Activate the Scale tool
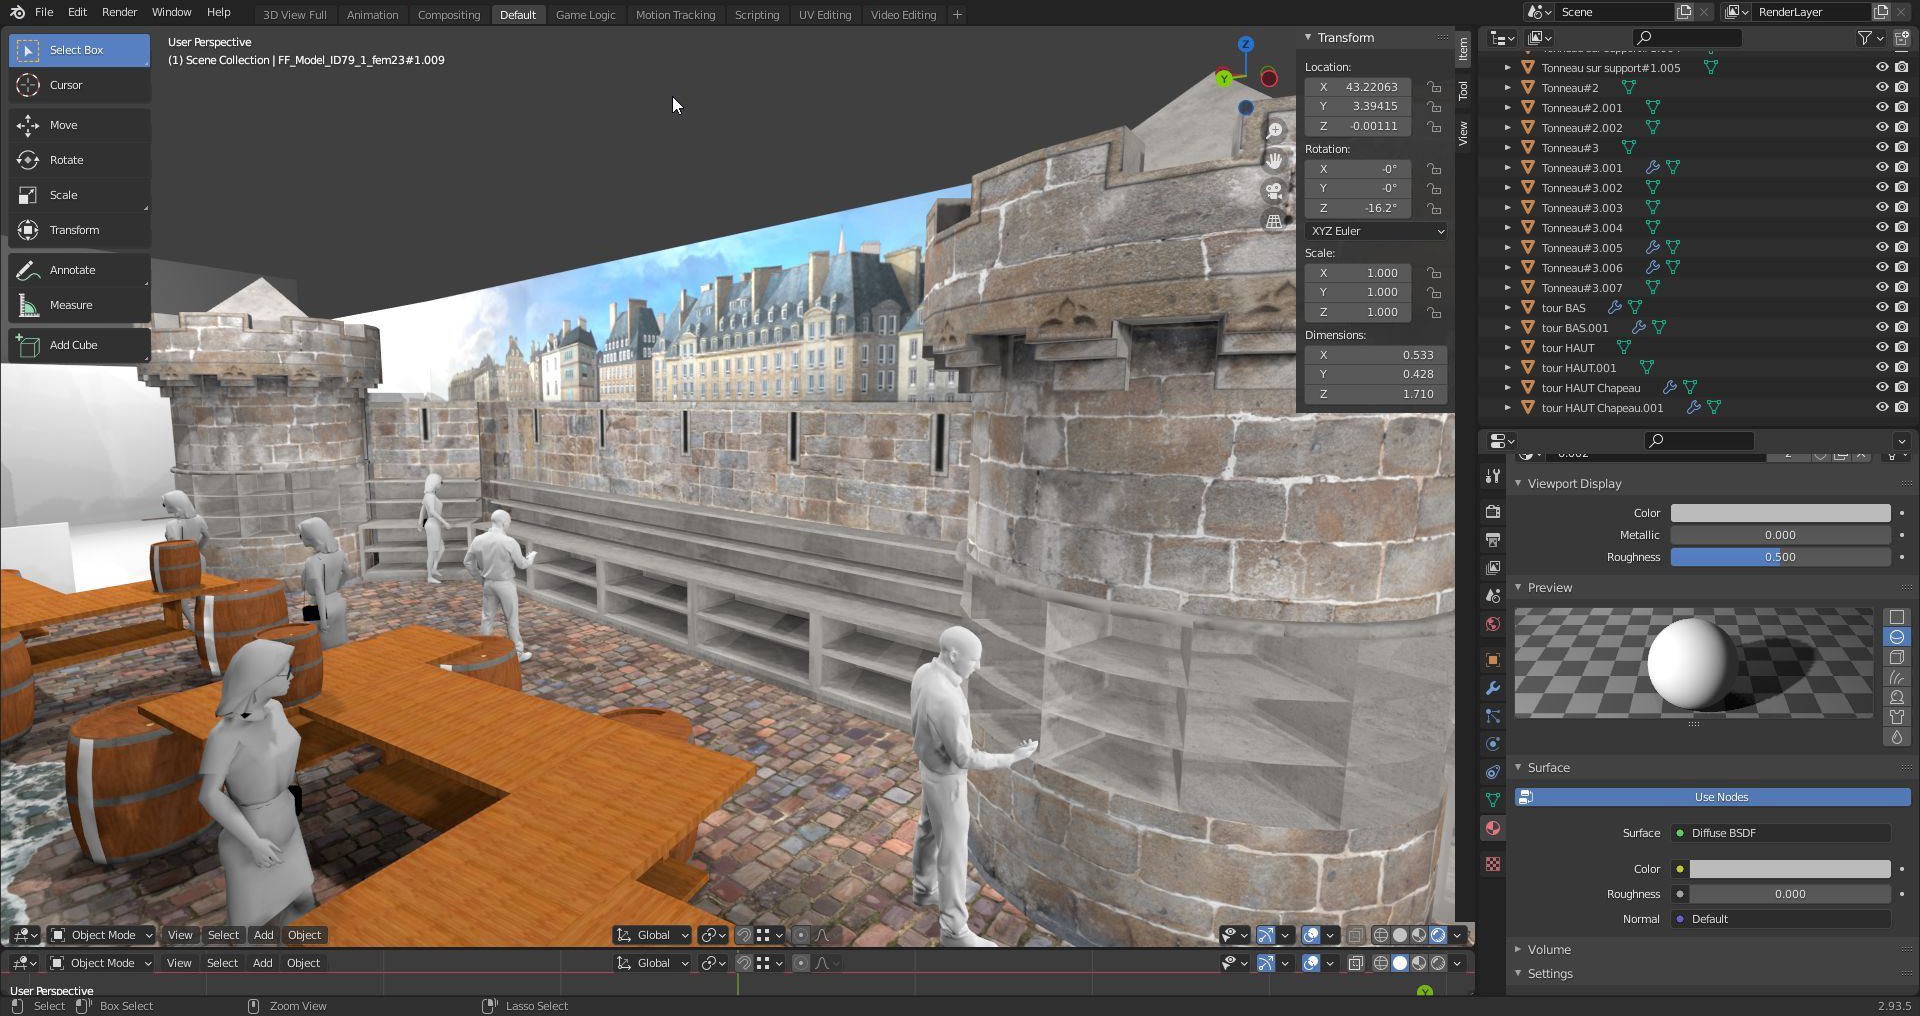This screenshot has width=1920, height=1016. pyautogui.click(x=79, y=195)
